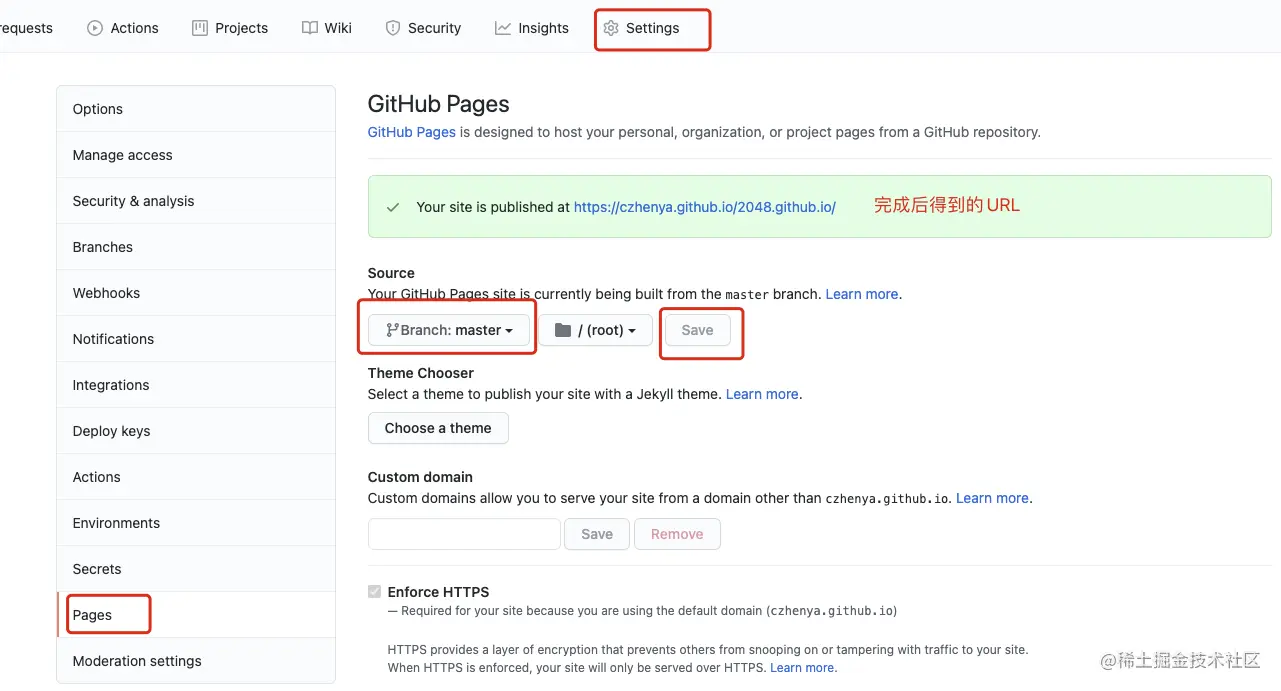This screenshot has width=1281, height=691.
Task: Click the Settings gear icon
Action: click(611, 28)
